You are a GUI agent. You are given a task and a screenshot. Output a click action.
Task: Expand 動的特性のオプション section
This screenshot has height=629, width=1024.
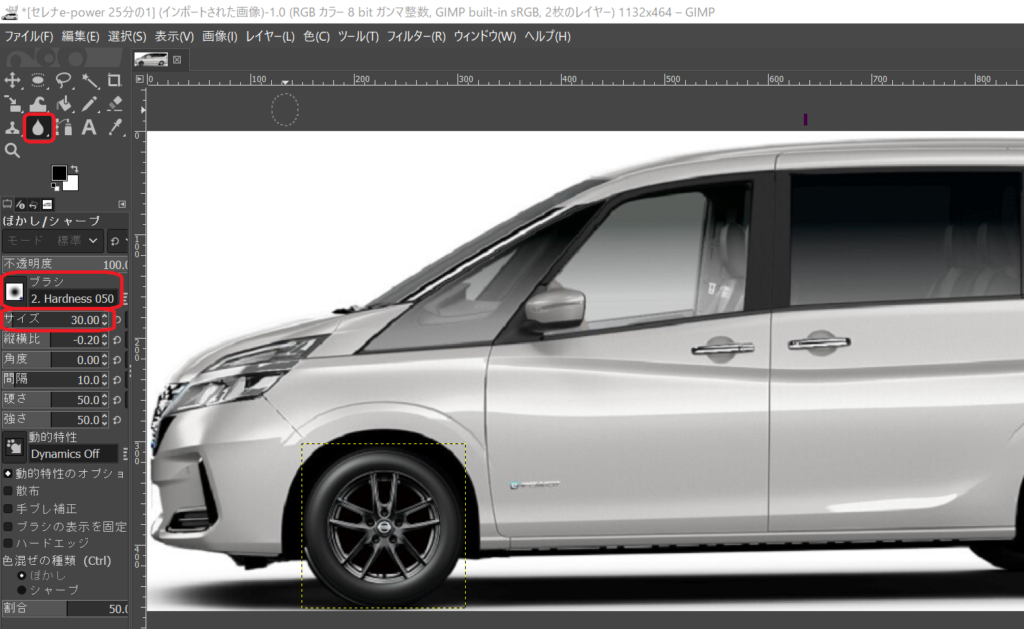coord(7,473)
